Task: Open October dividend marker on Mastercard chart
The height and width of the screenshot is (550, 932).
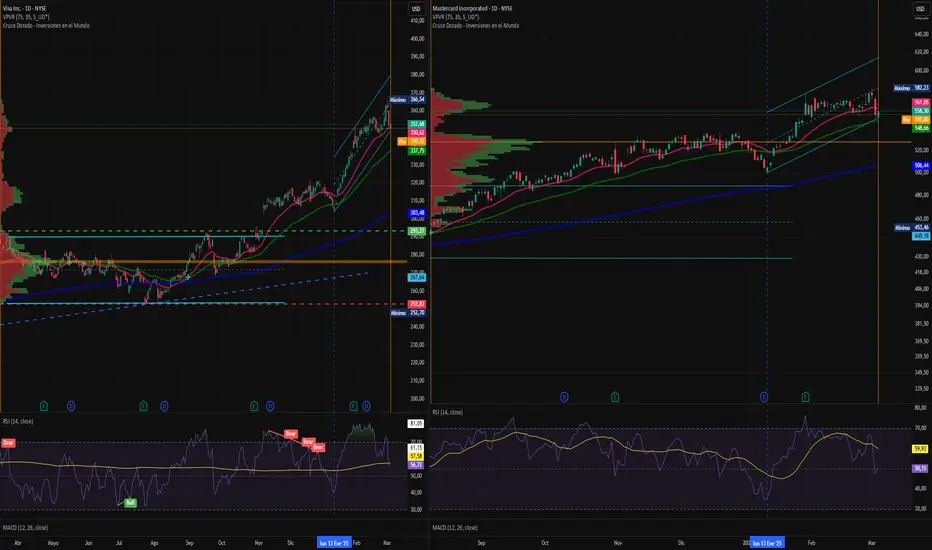Action: pos(564,397)
